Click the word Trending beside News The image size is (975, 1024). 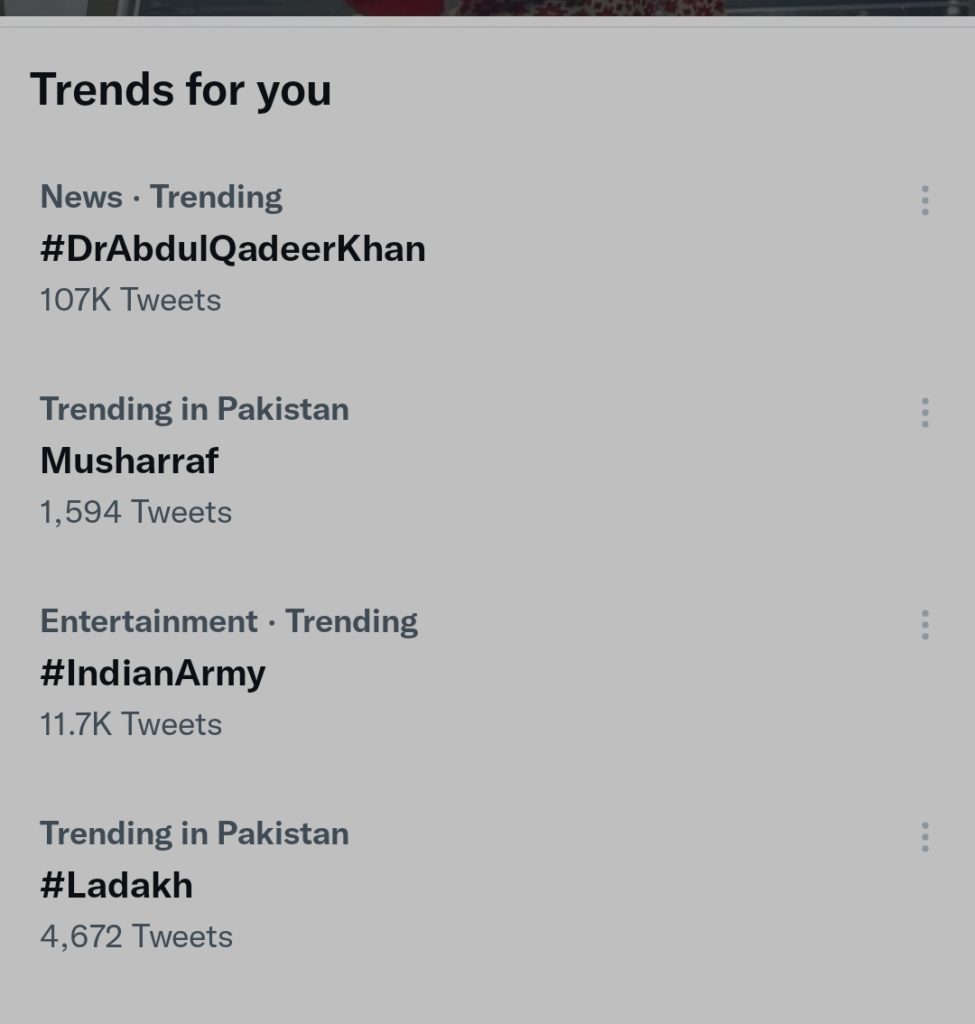point(216,197)
